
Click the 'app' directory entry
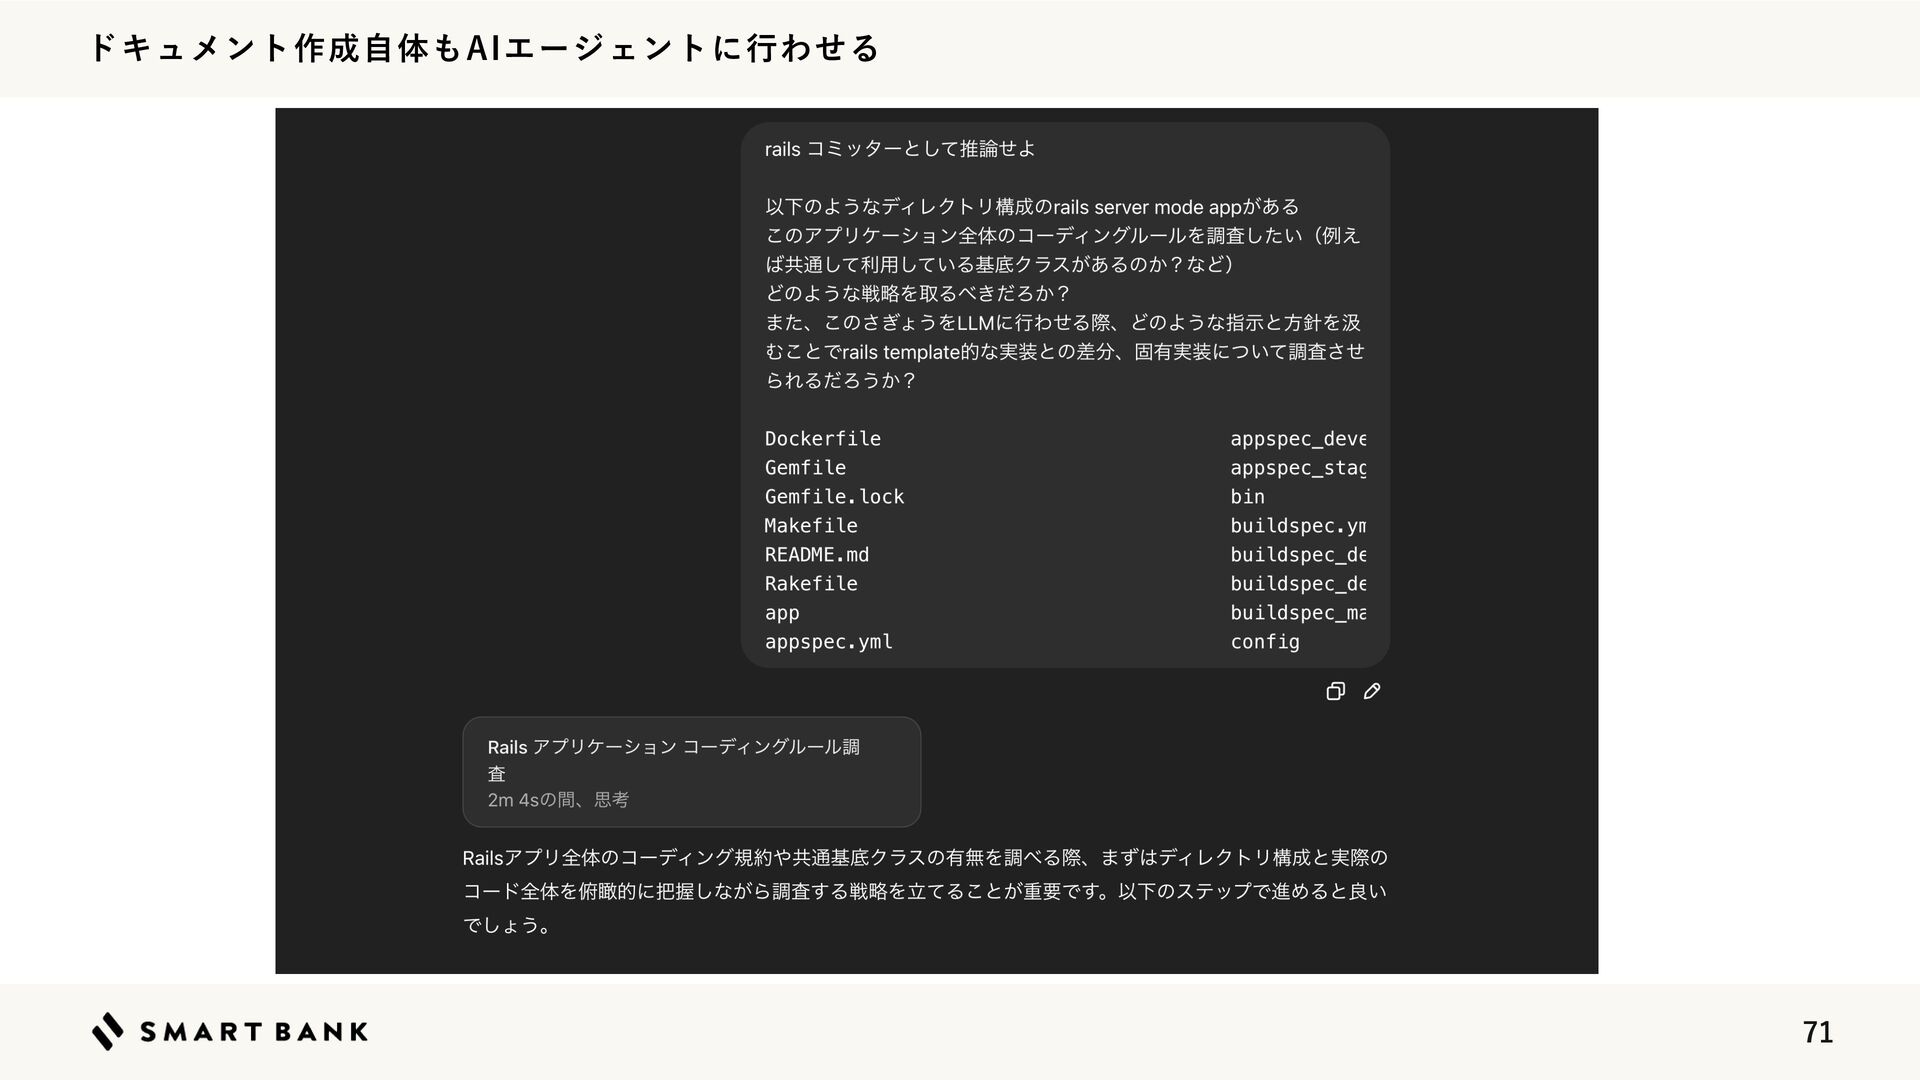click(x=782, y=613)
